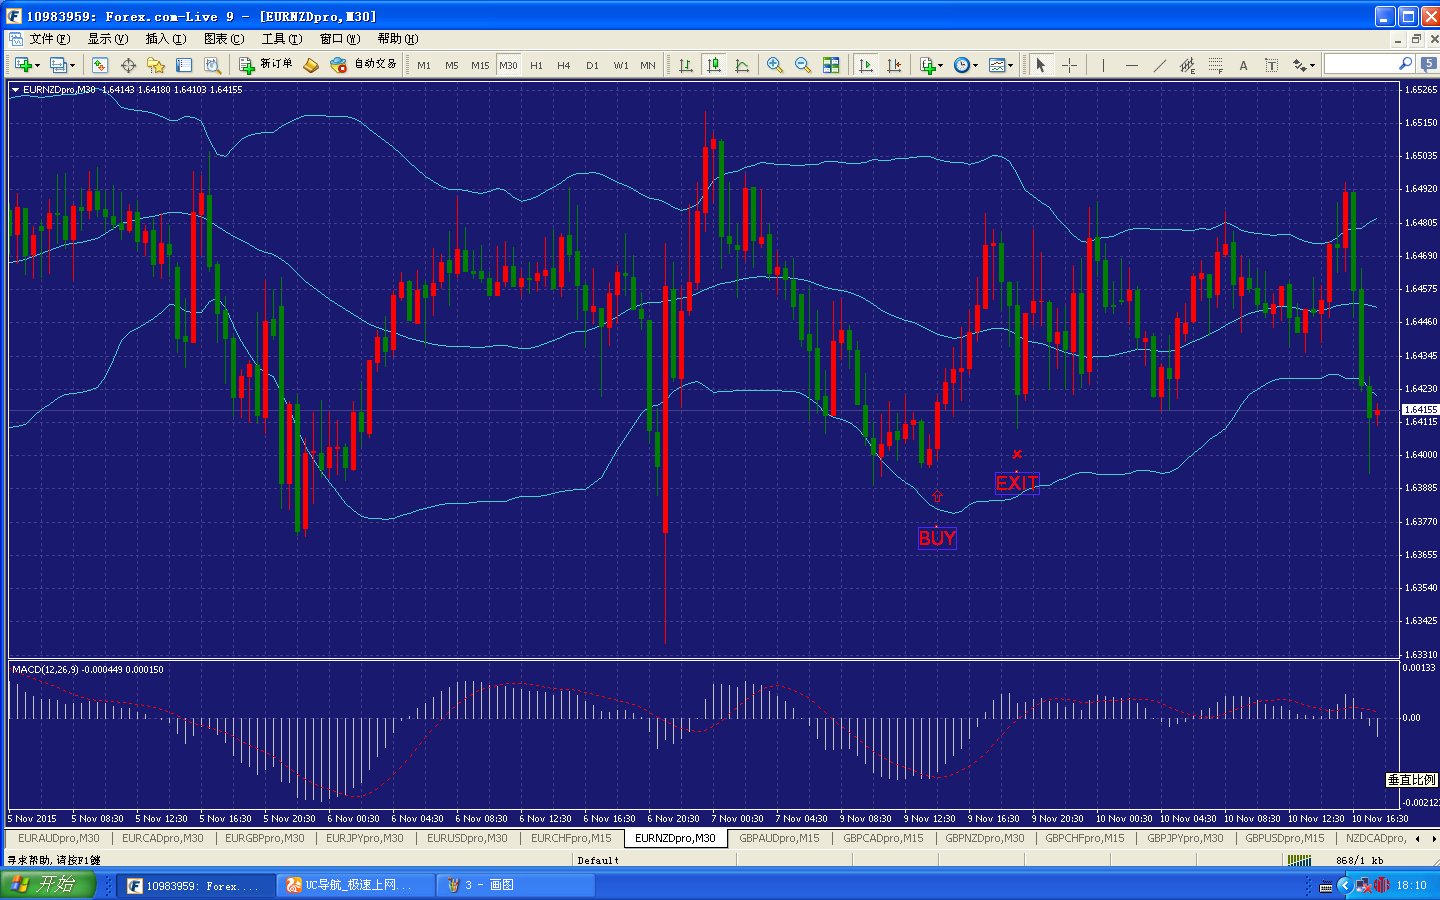The height and width of the screenshot is (900, 1440).
Task: Collapse the EURNZDpro chart title triangle
Action: (15, 90)
